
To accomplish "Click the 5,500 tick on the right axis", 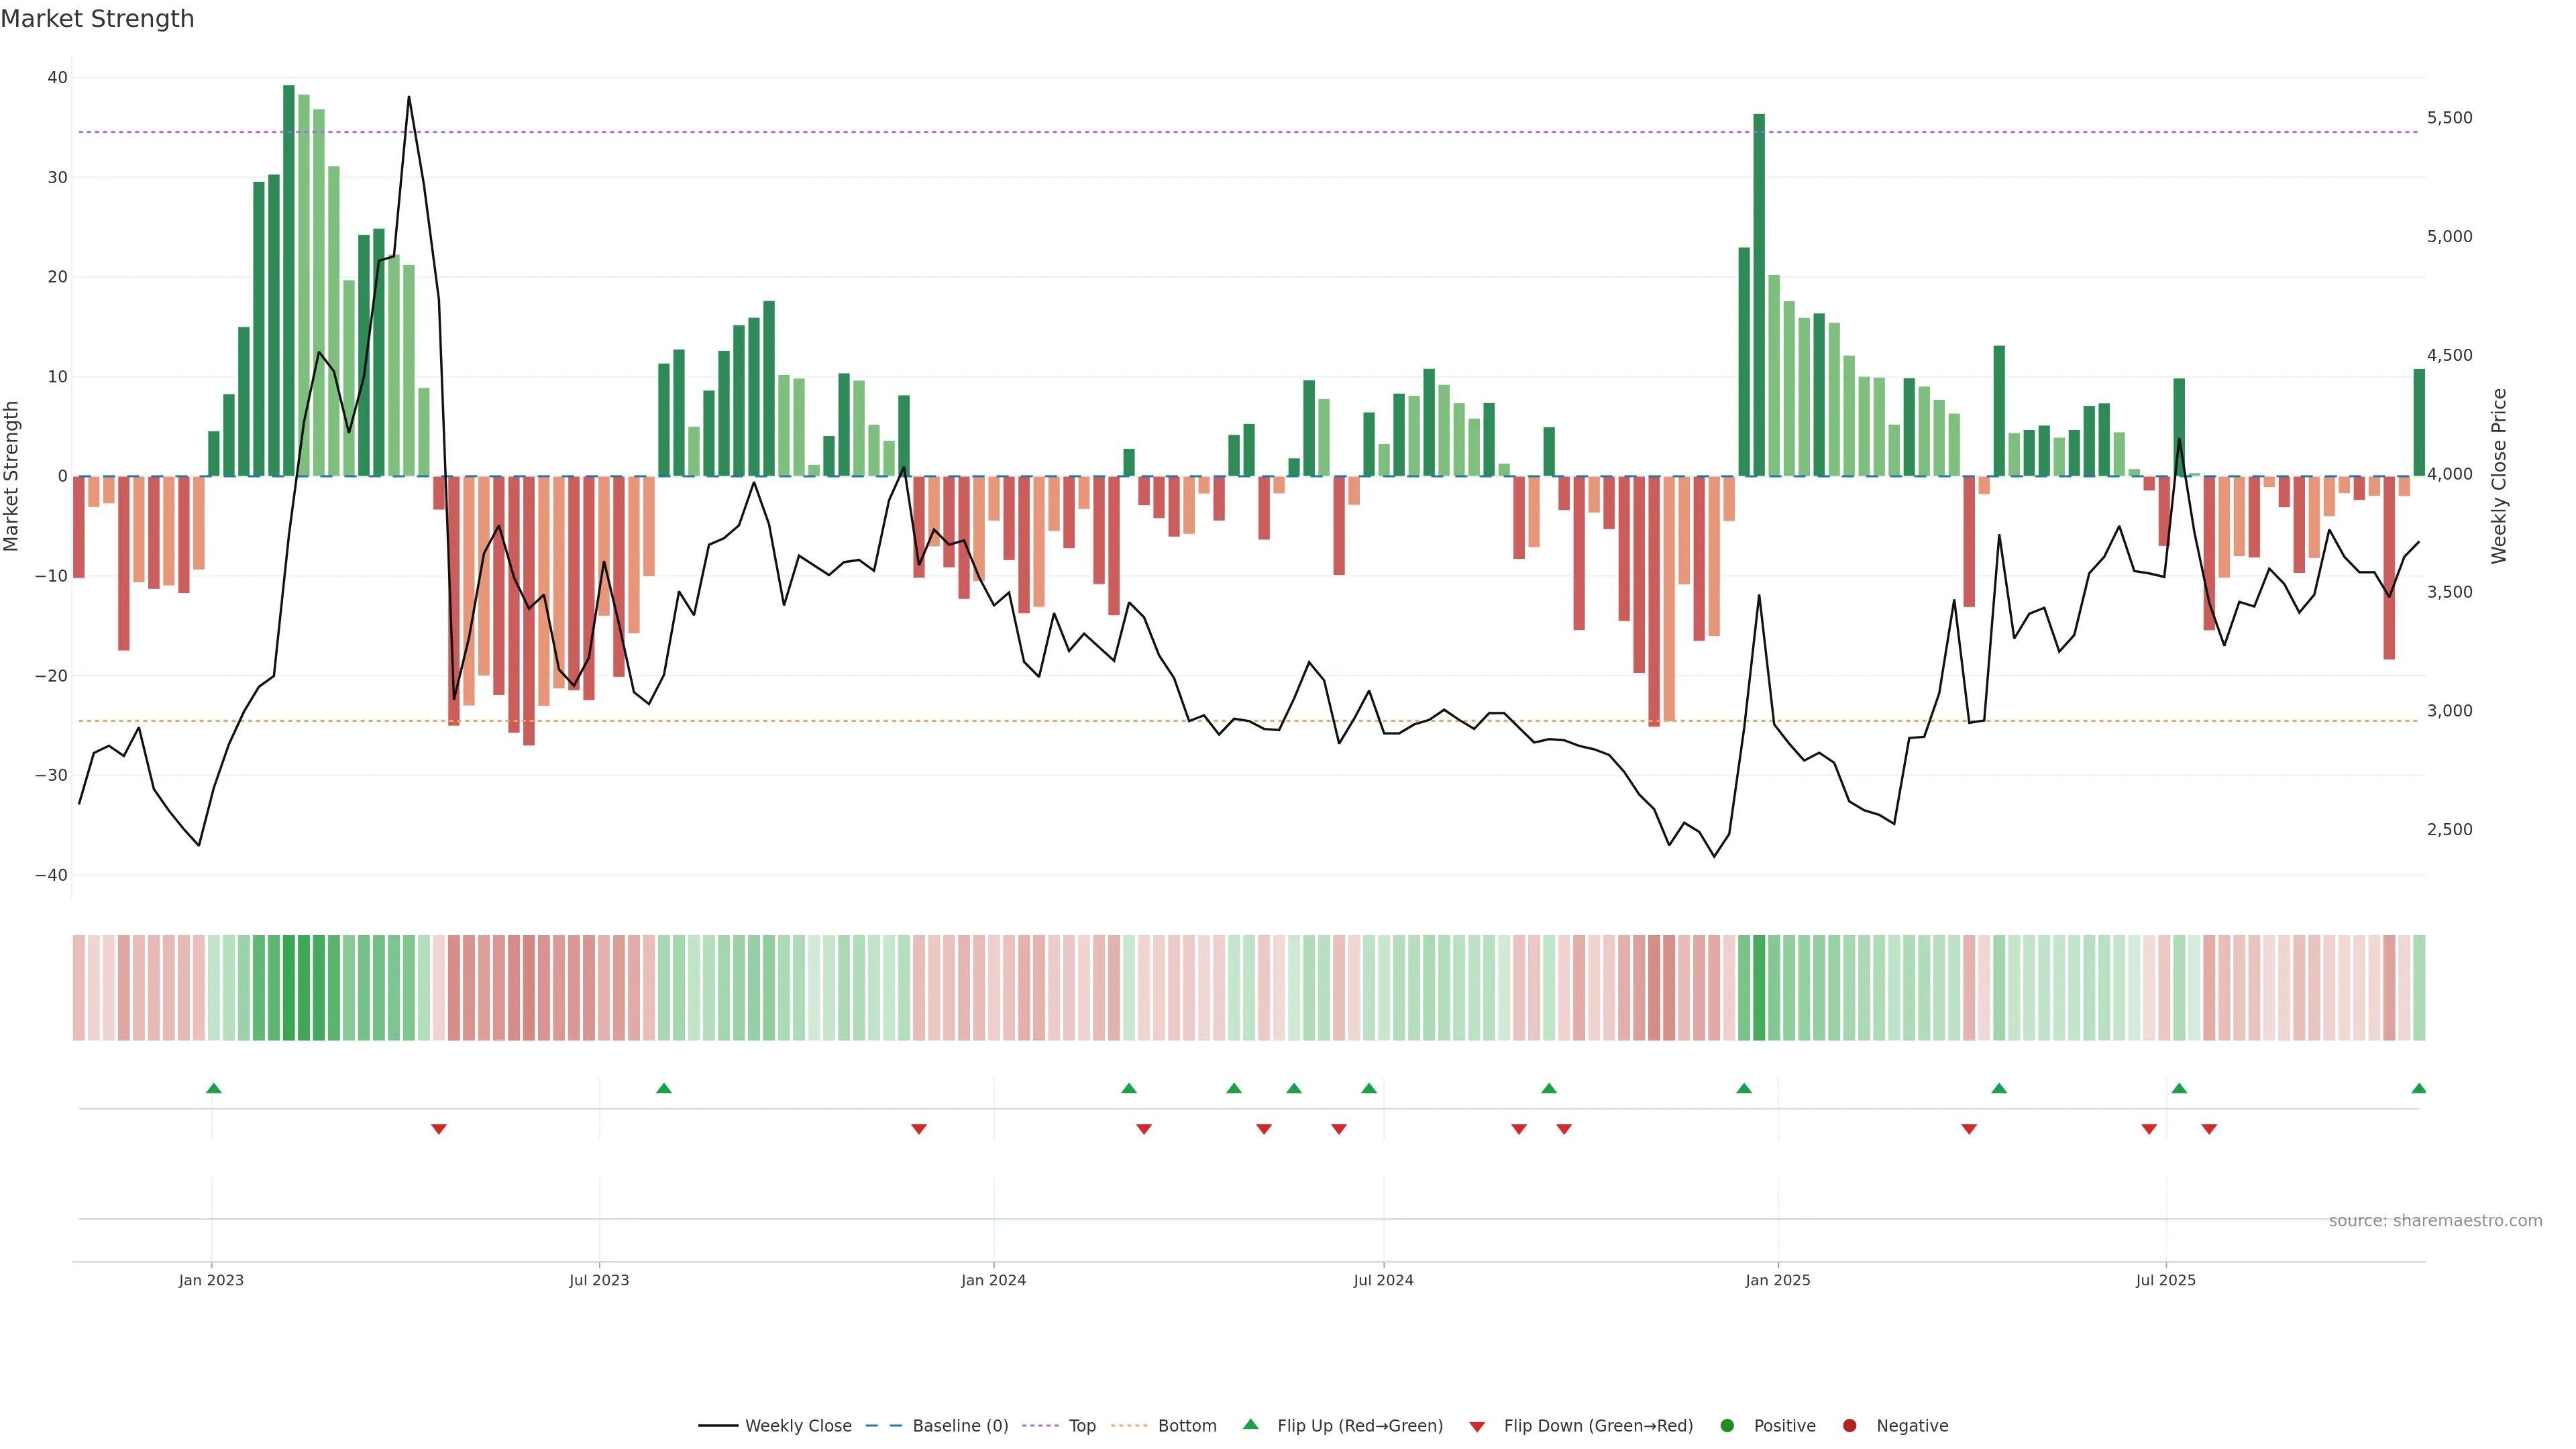I will pos(2449,118).
